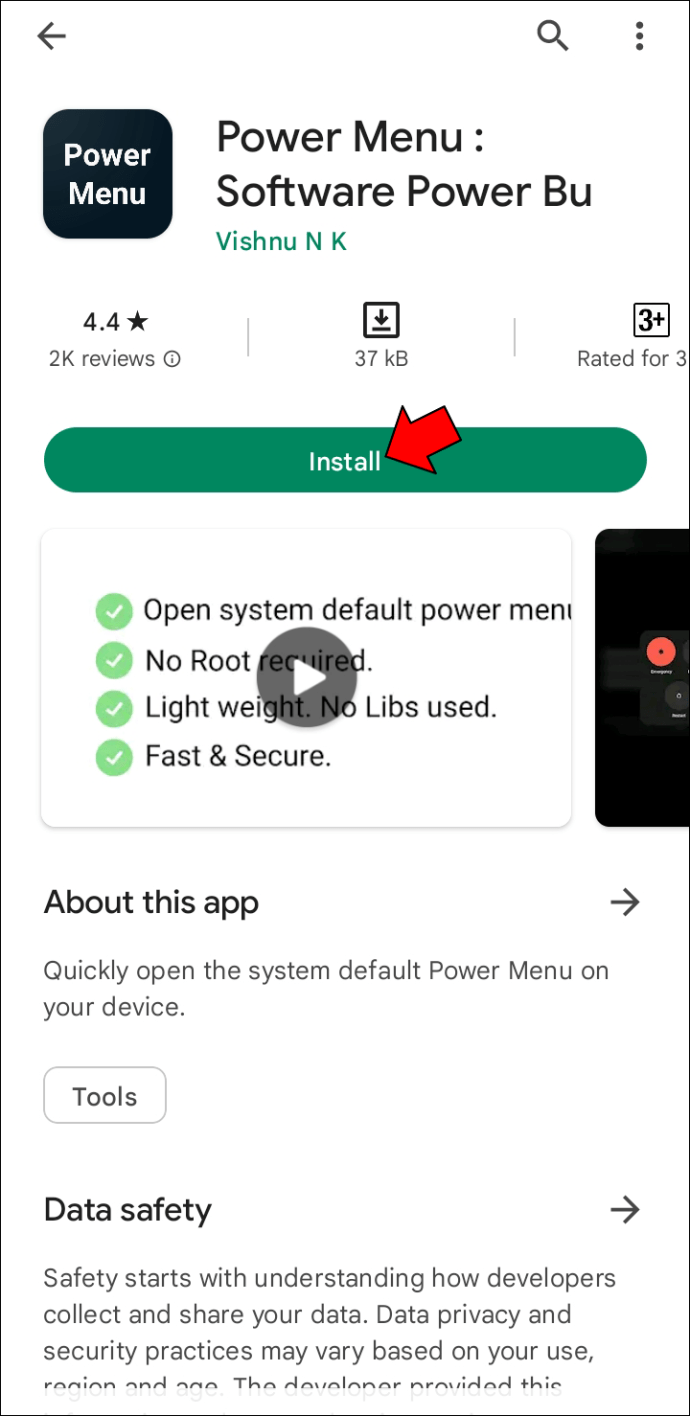Play the app preview video
Screen dimensions: 690x1416
[x=306, y=677]
